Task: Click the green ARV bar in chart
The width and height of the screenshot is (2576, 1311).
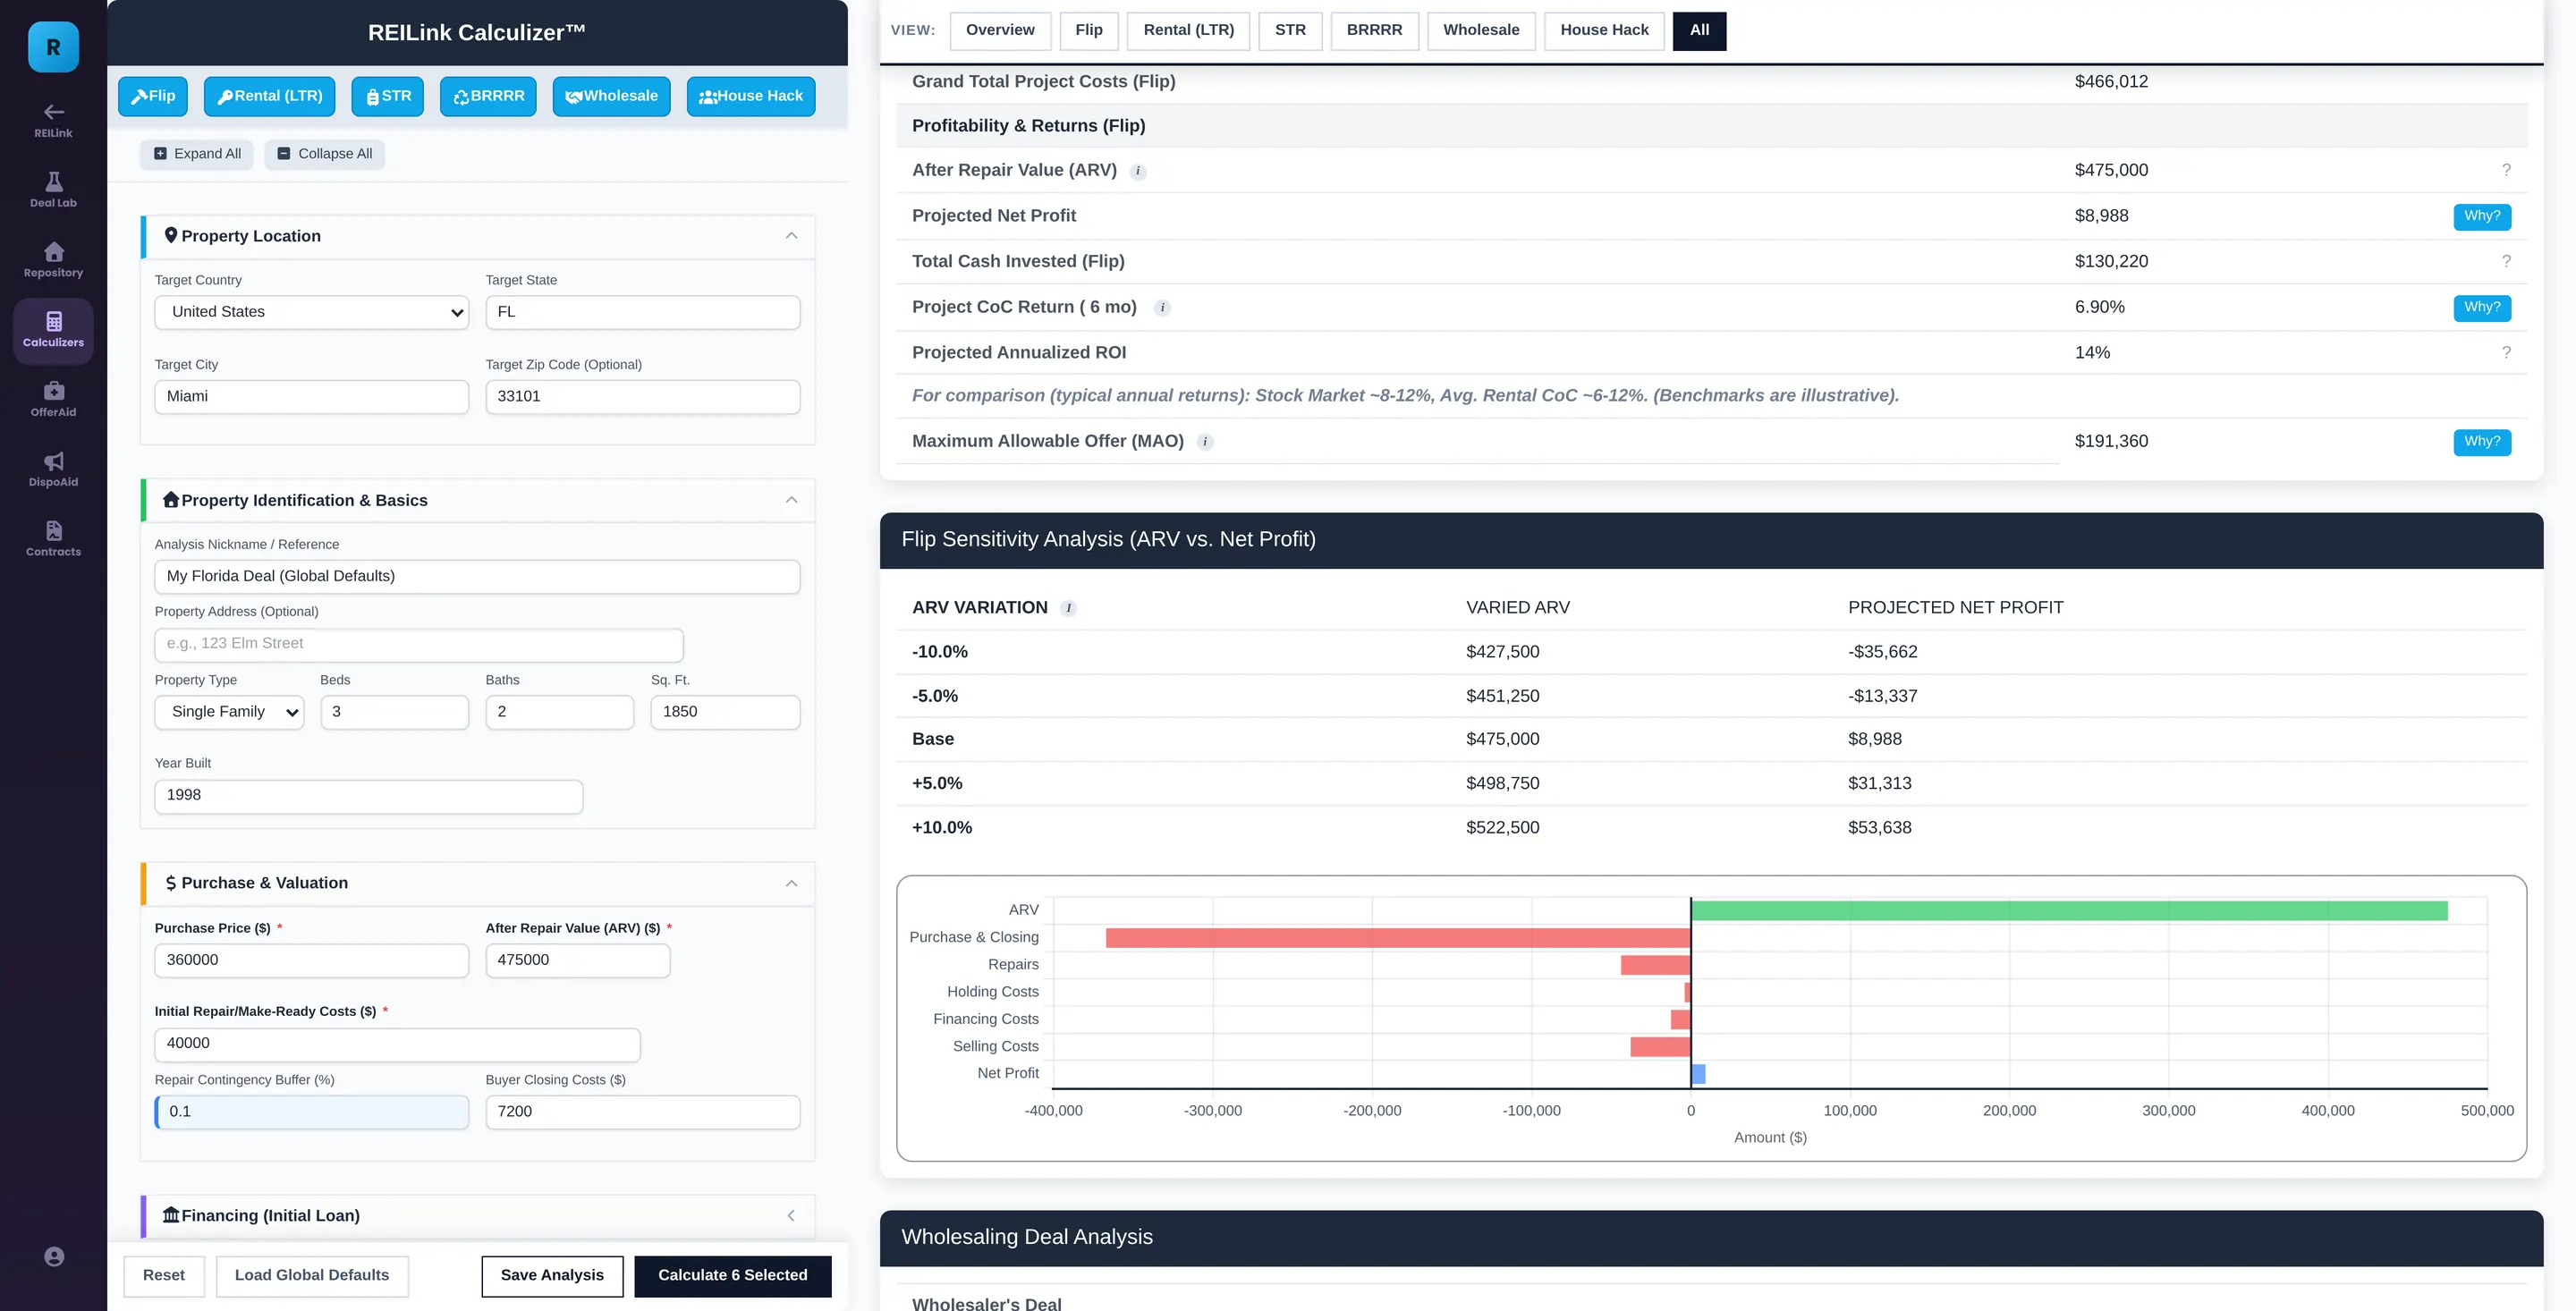Action: (2069, 911)
